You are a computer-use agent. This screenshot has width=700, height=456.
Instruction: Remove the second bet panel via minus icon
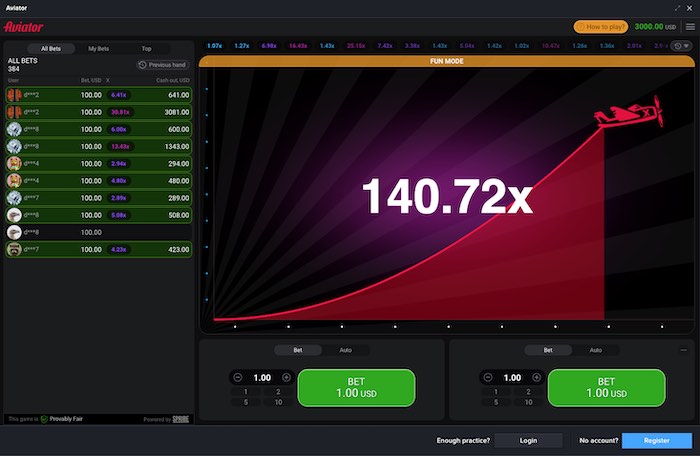683,350
